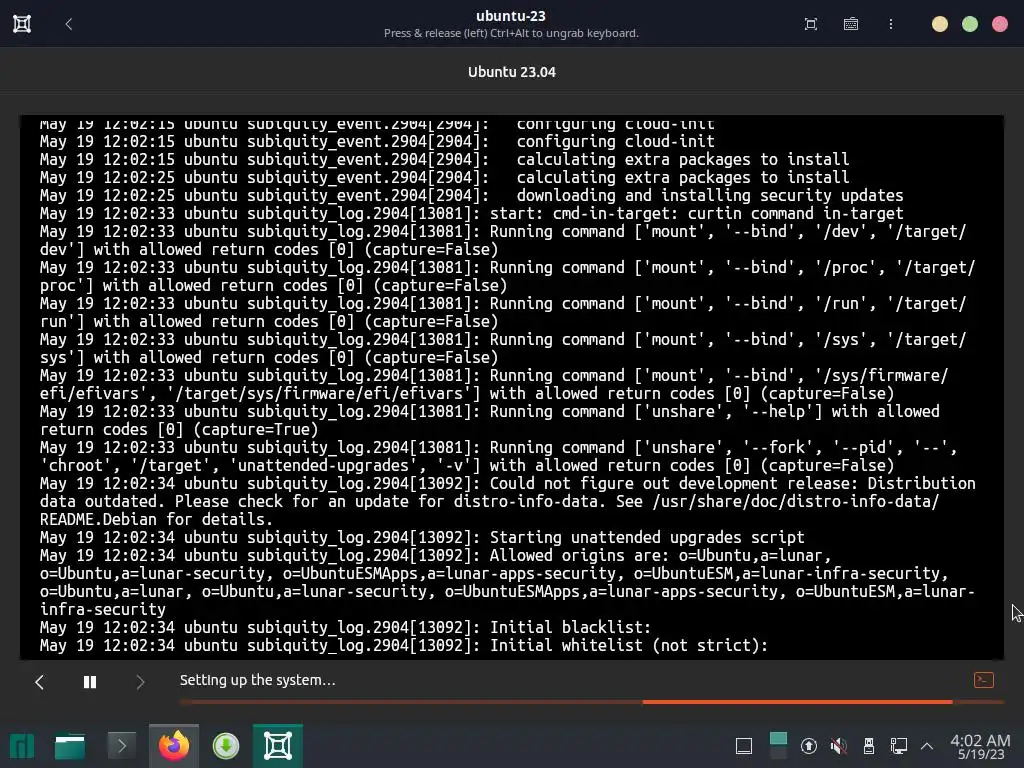Advance to next installer slide

pos(140,682)
